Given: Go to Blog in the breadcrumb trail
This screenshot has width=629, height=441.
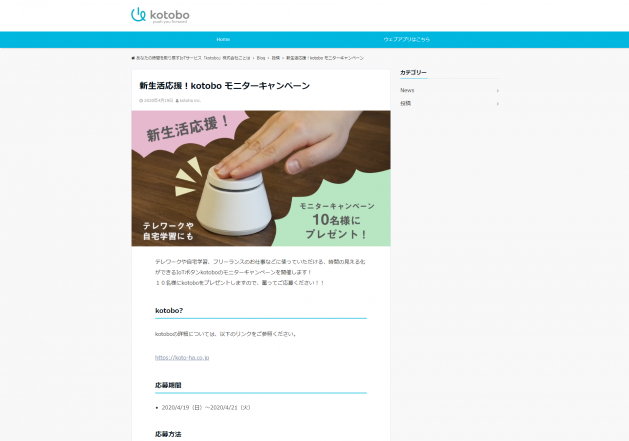Looking at the screenshot, I should pyautogui.click(x=261, y=58).
